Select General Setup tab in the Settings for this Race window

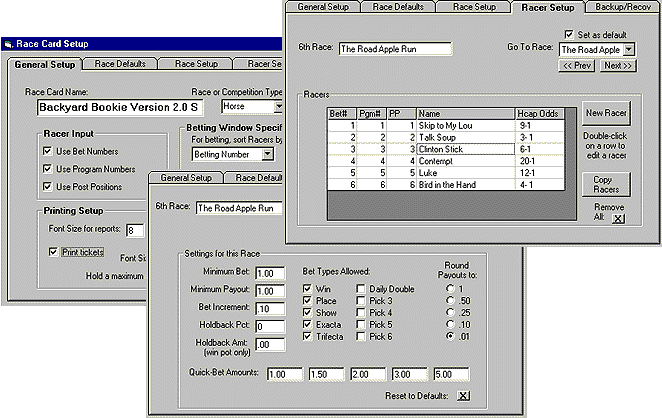tap(186, 178)
